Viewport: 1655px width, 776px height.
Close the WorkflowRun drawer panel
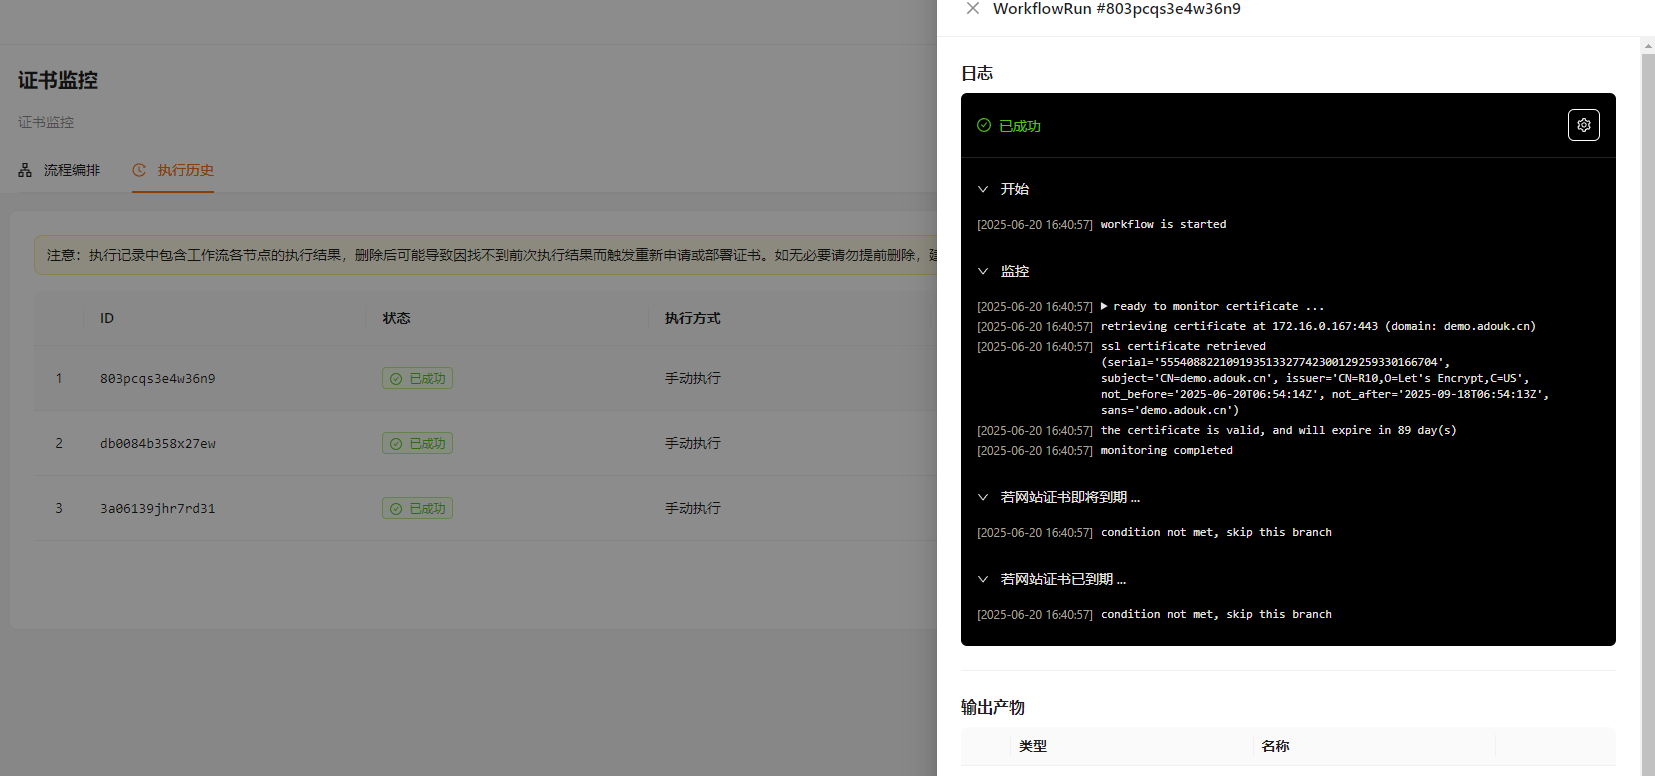pyautogui.click(x=972, y=9)
